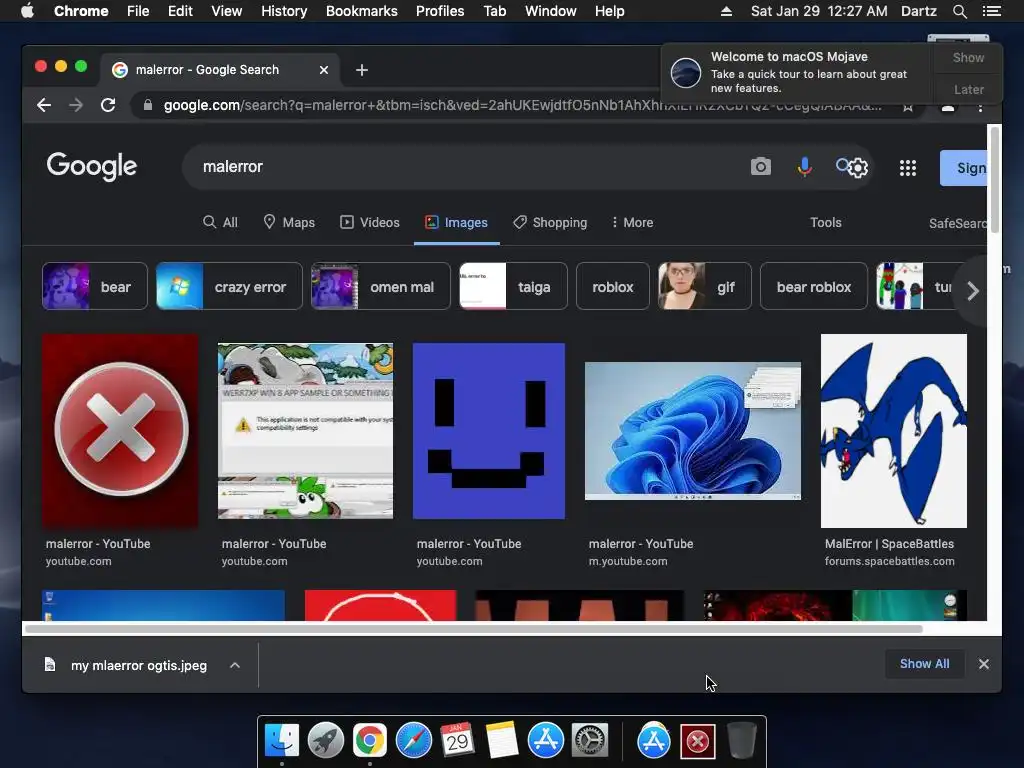Click the blue magnifier search icon

pyautogui.click(x=843, y=165)
